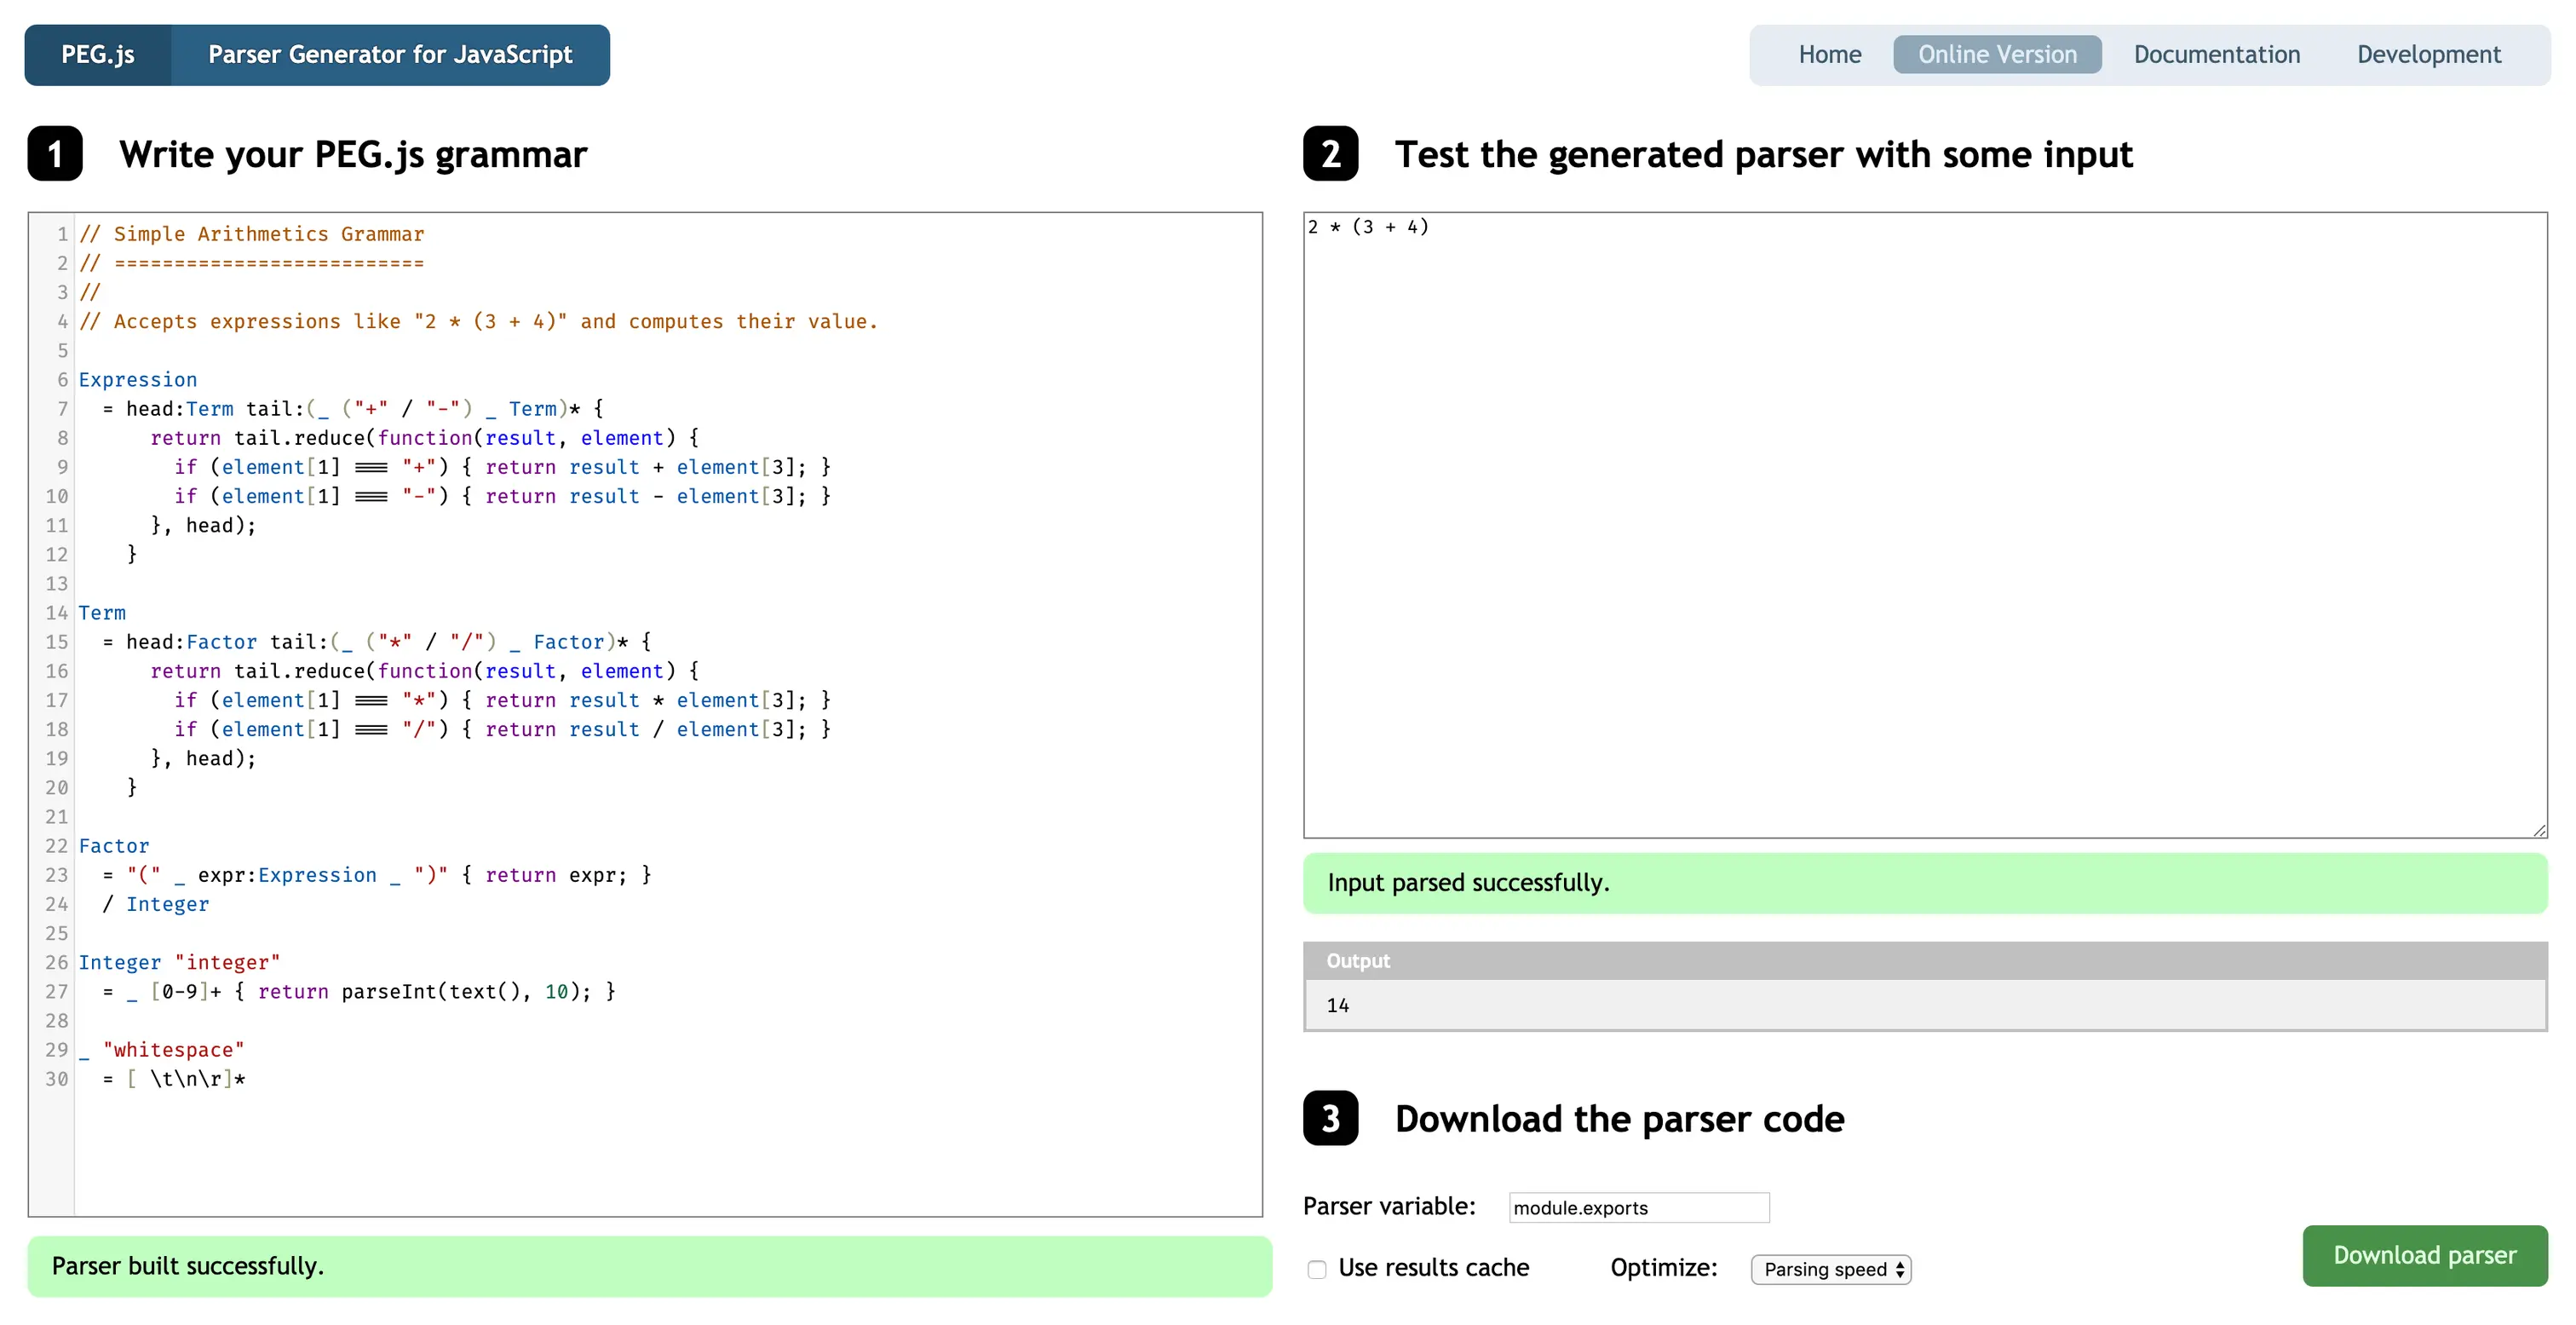Click the textarea resize handle corner

(x=2539, y=830)
